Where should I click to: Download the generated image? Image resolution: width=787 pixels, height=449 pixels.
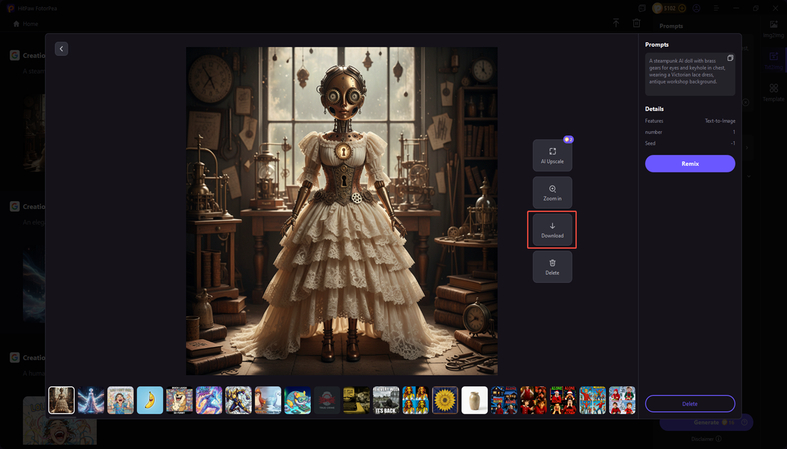[552, 229]
